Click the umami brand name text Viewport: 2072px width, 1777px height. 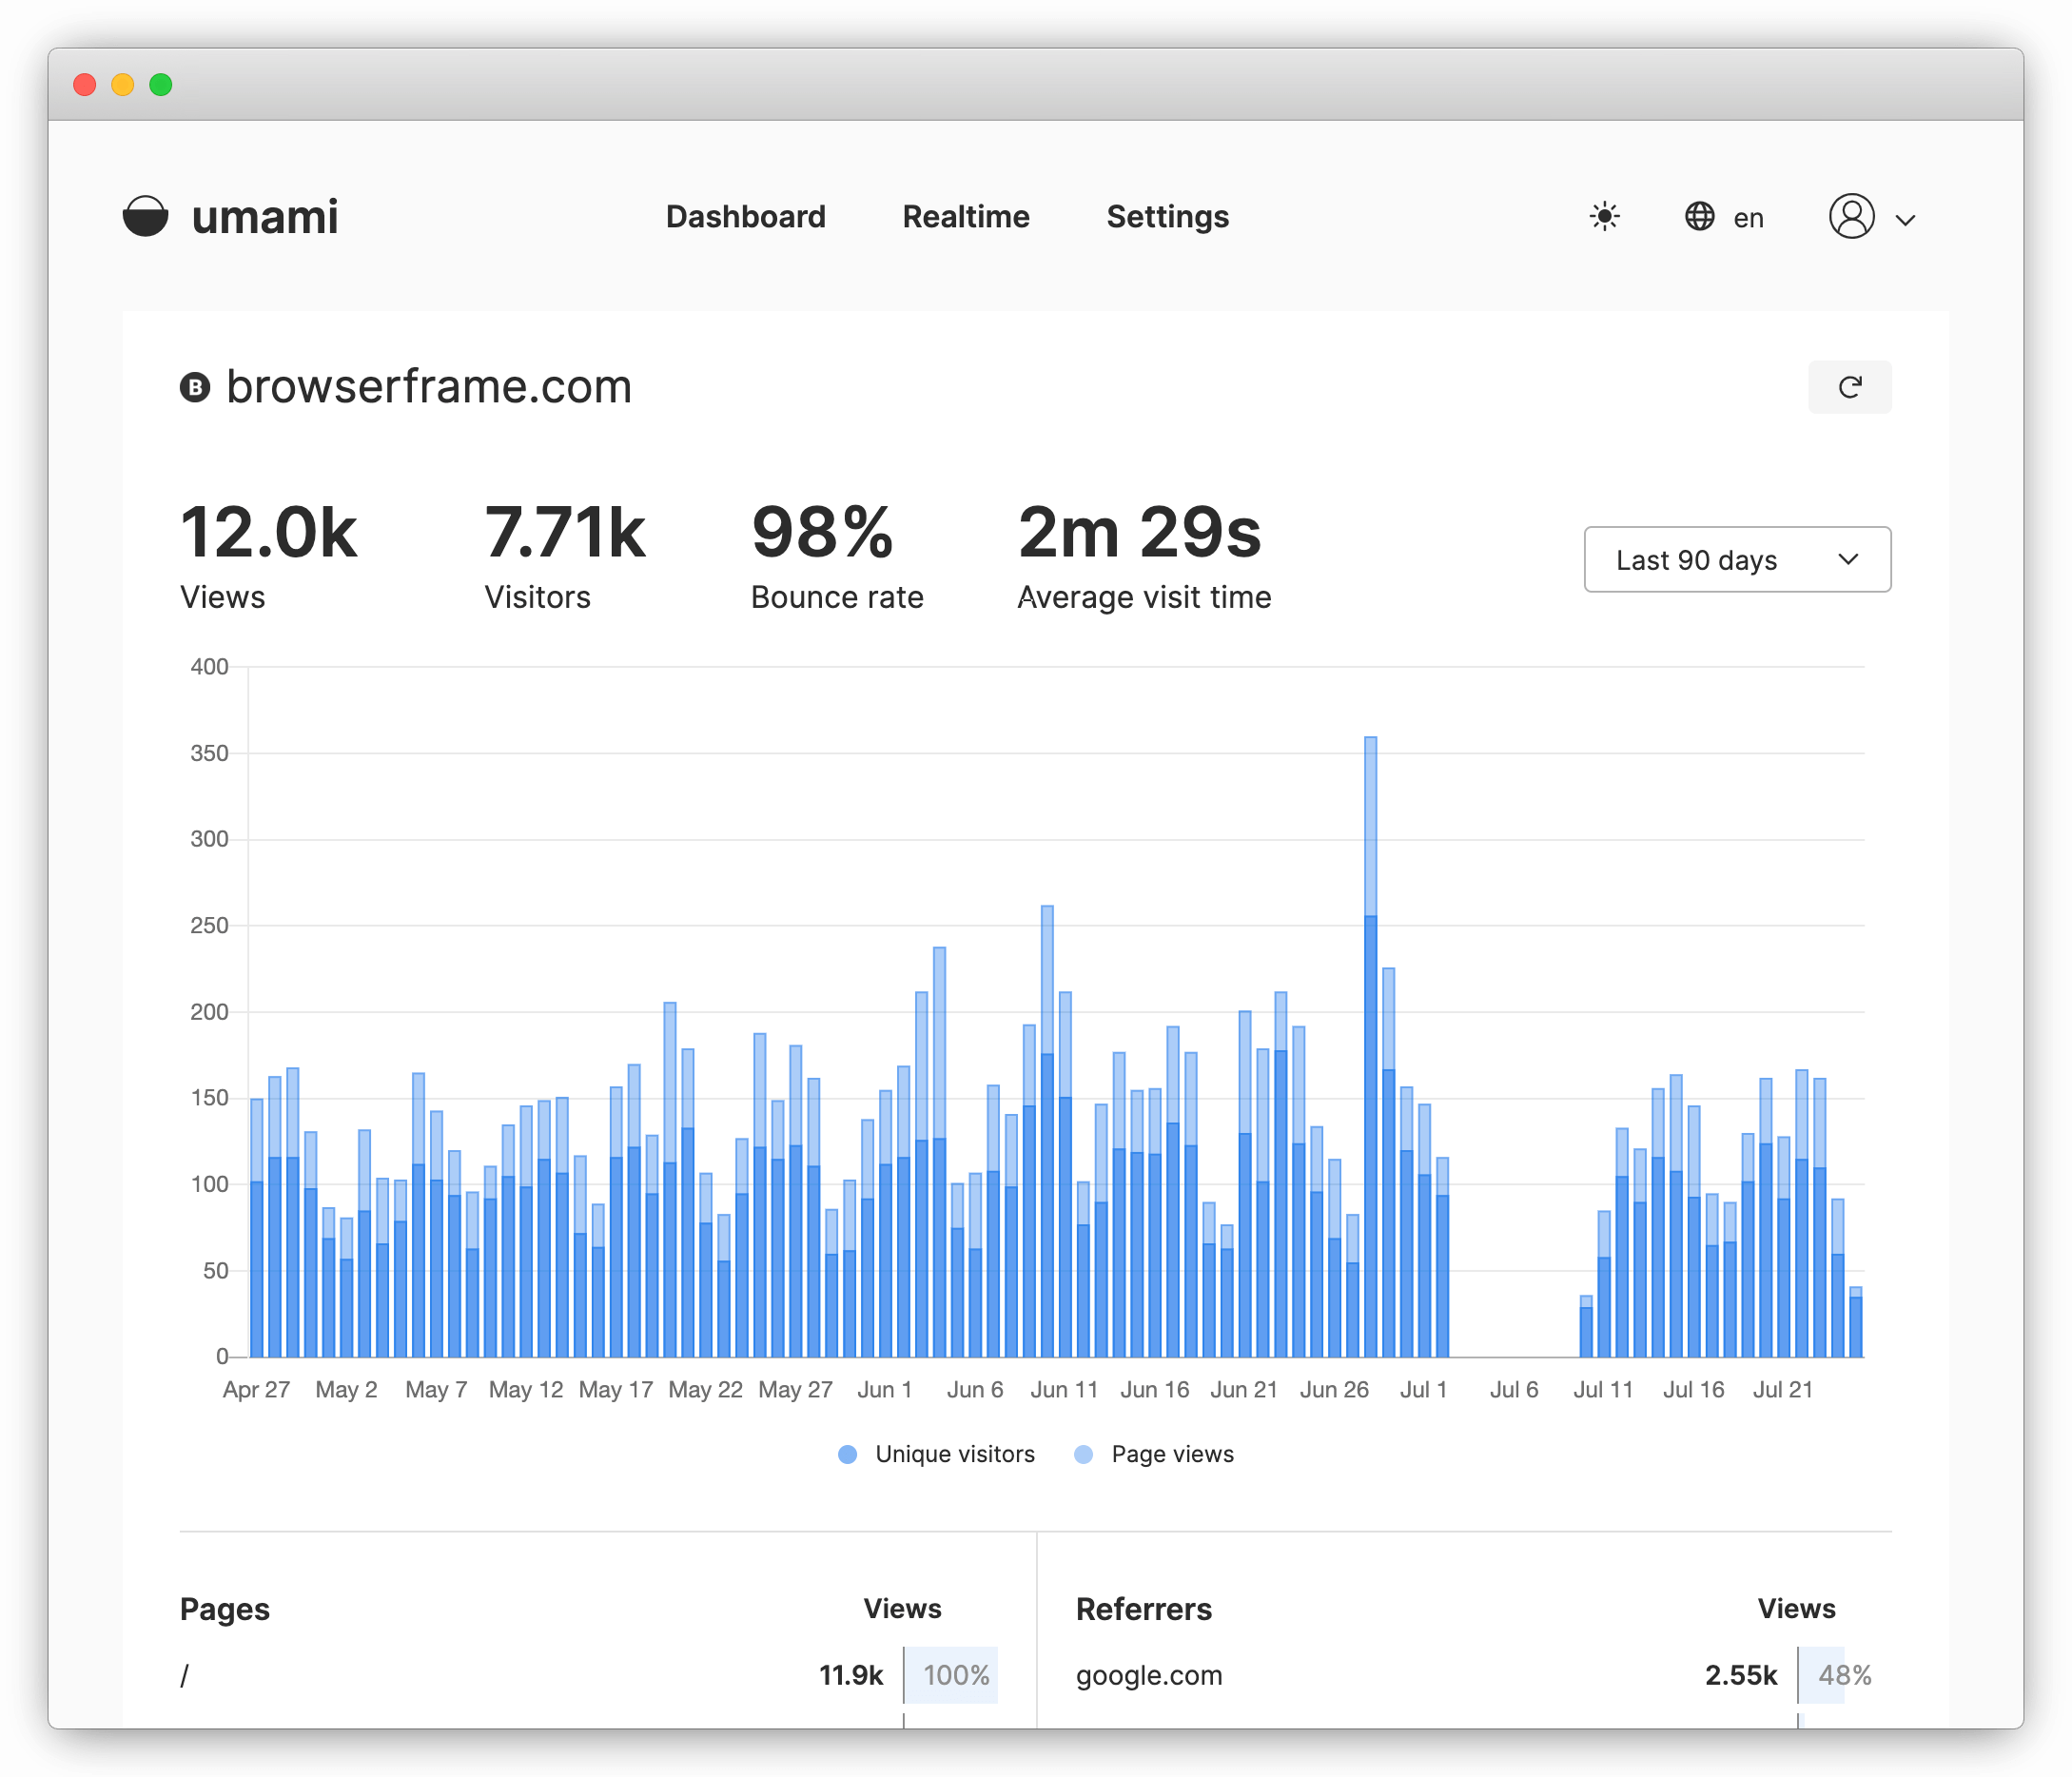point(265,217)
